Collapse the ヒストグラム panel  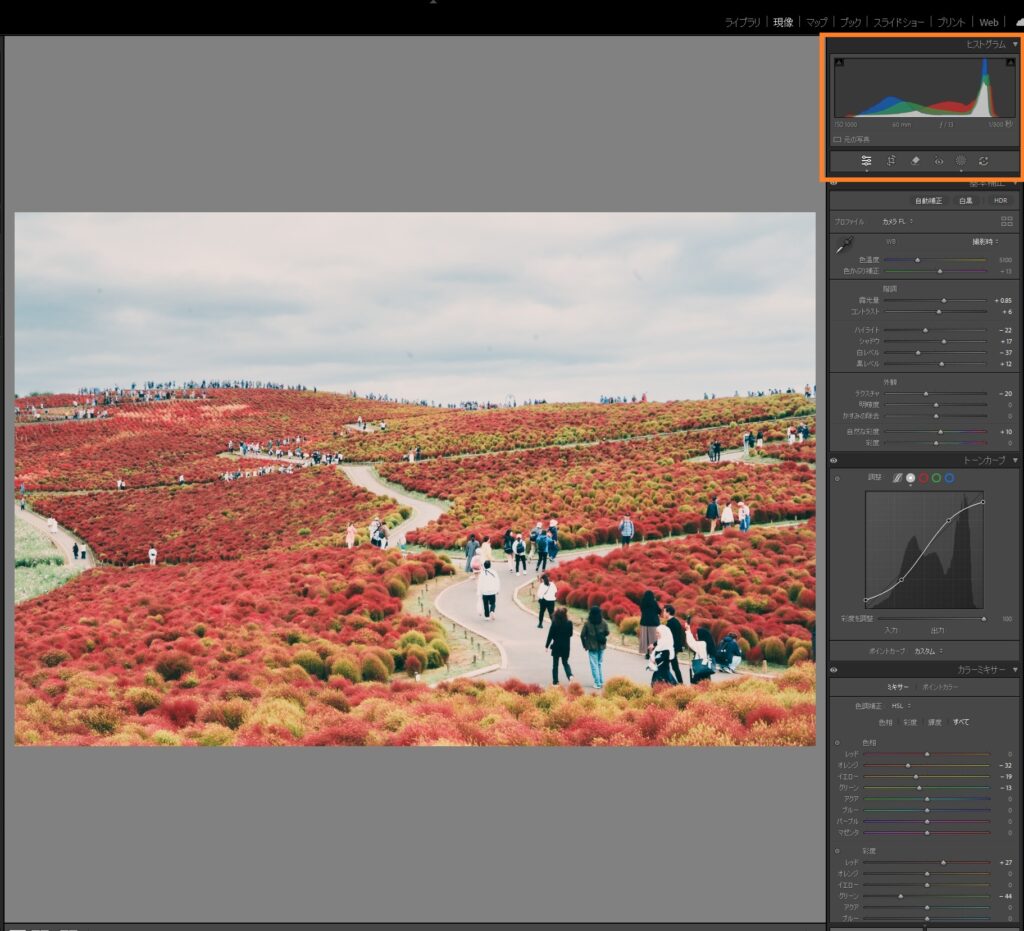(1015, 44)
